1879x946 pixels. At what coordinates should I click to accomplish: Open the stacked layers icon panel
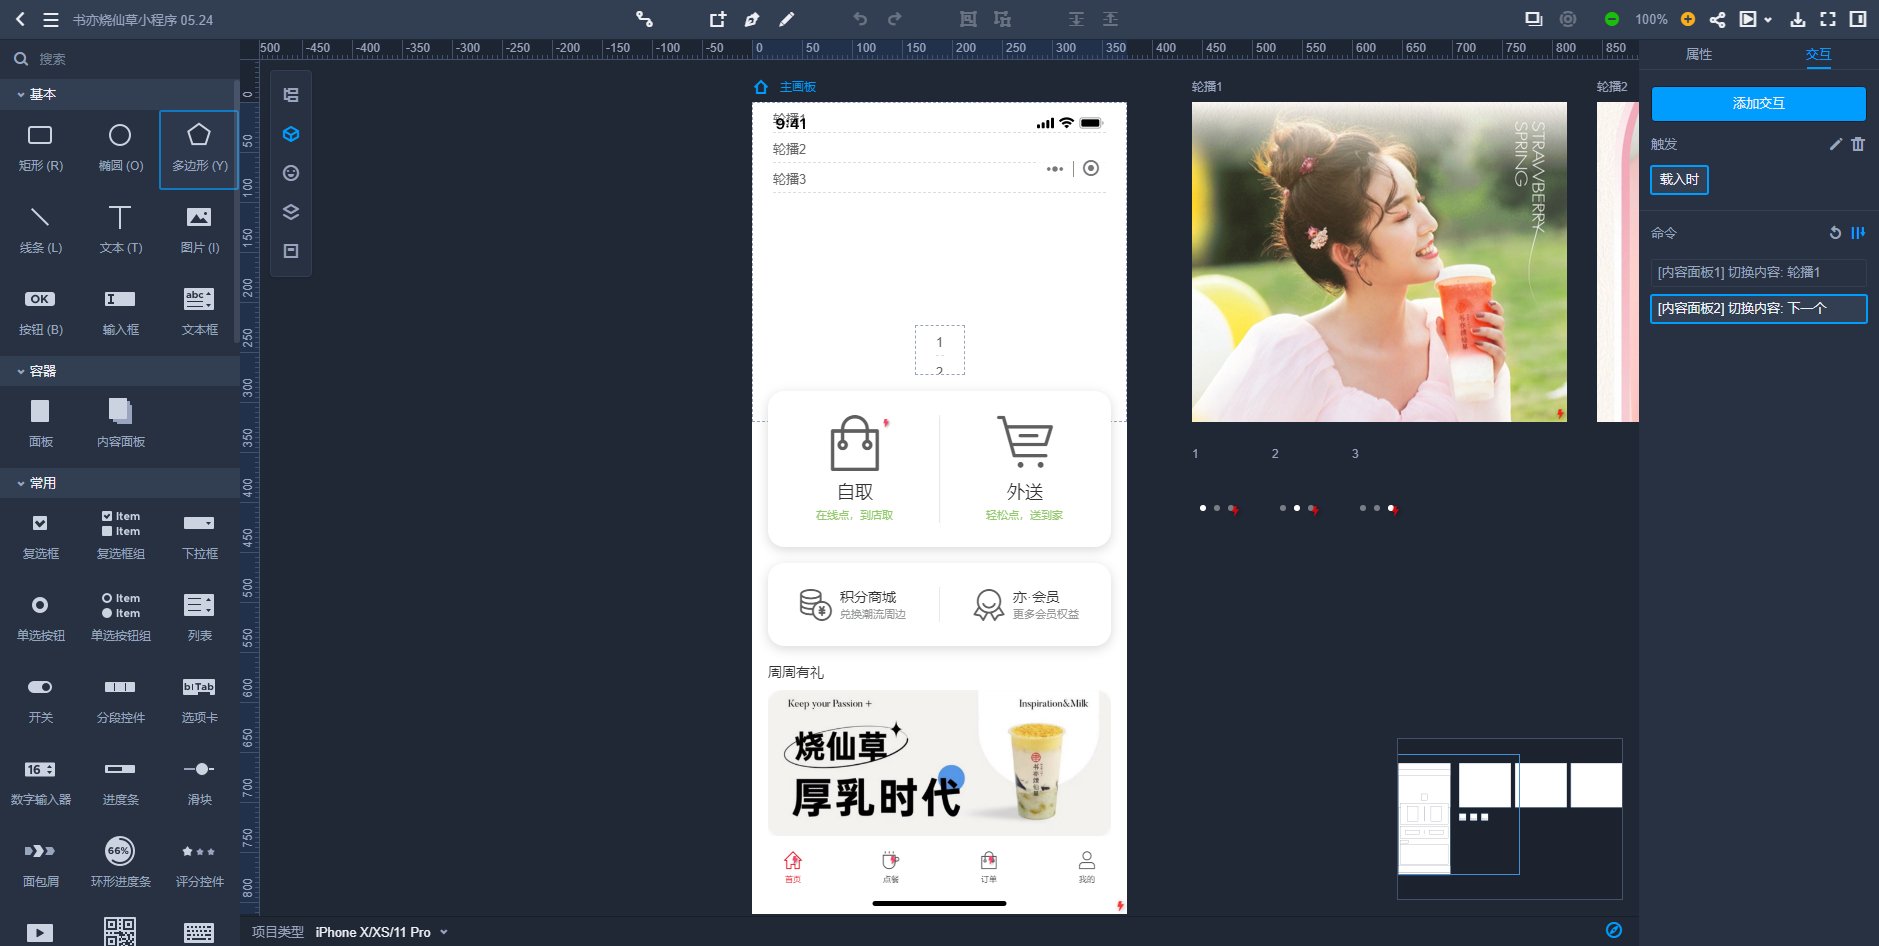291,212
